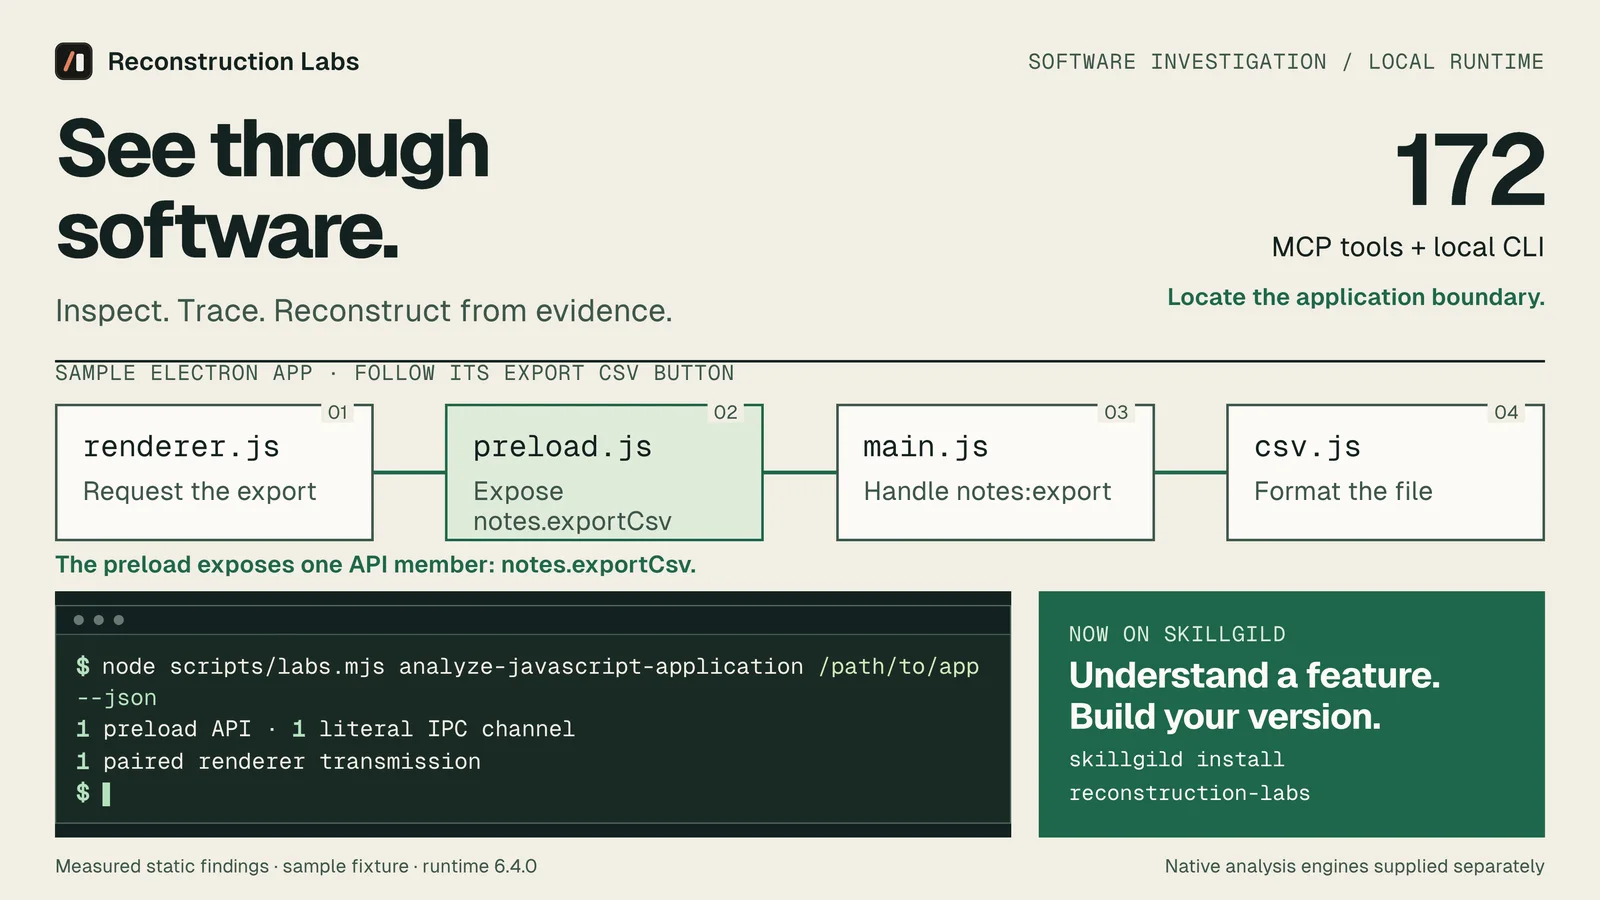Click 'NOW ON SKILLGILD' label
The height and width of the screenshot is (900, 1600).
[x=1177, y=634]
